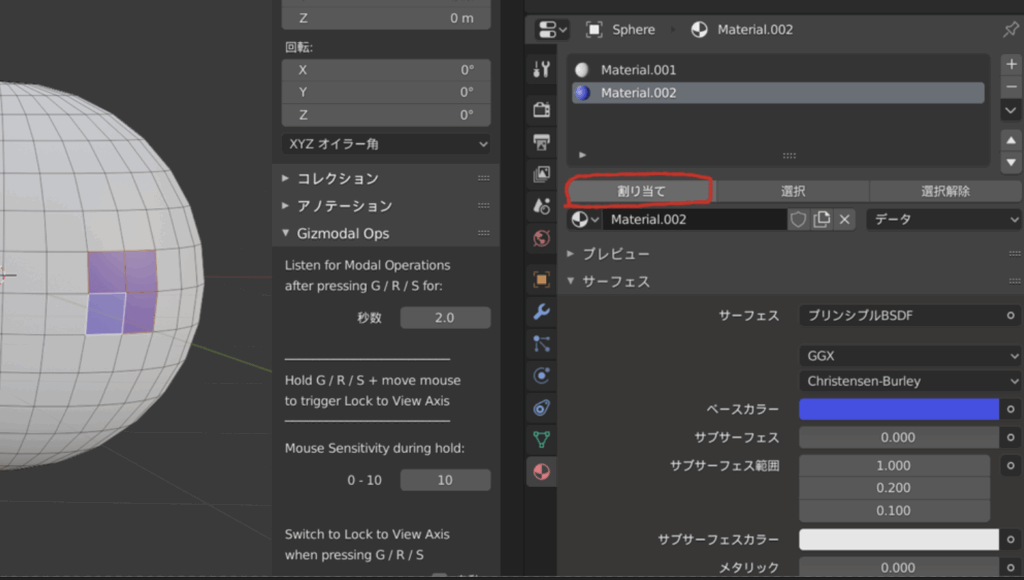Screen dimensions: 1024x580
Task: Switch to Render properties tab
Action: point(541,109)
